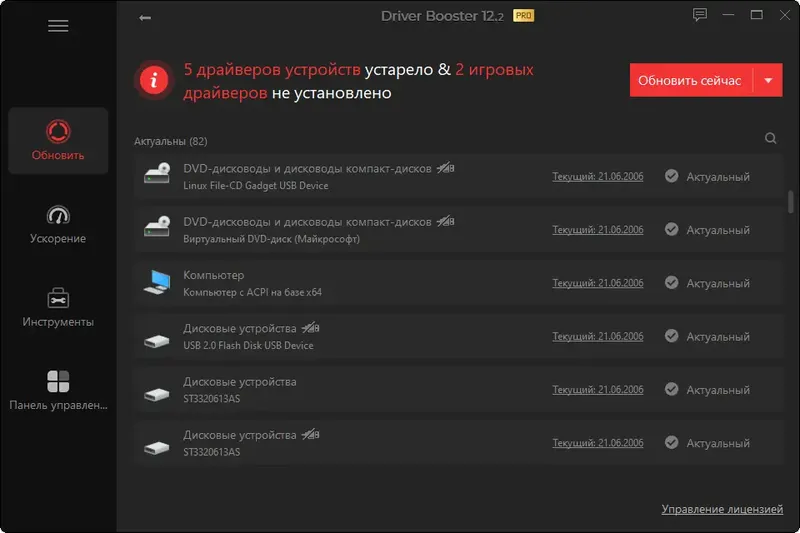800x533 pixels.
Task: Switch to the Ускорение section
Action: coord(58,224)
